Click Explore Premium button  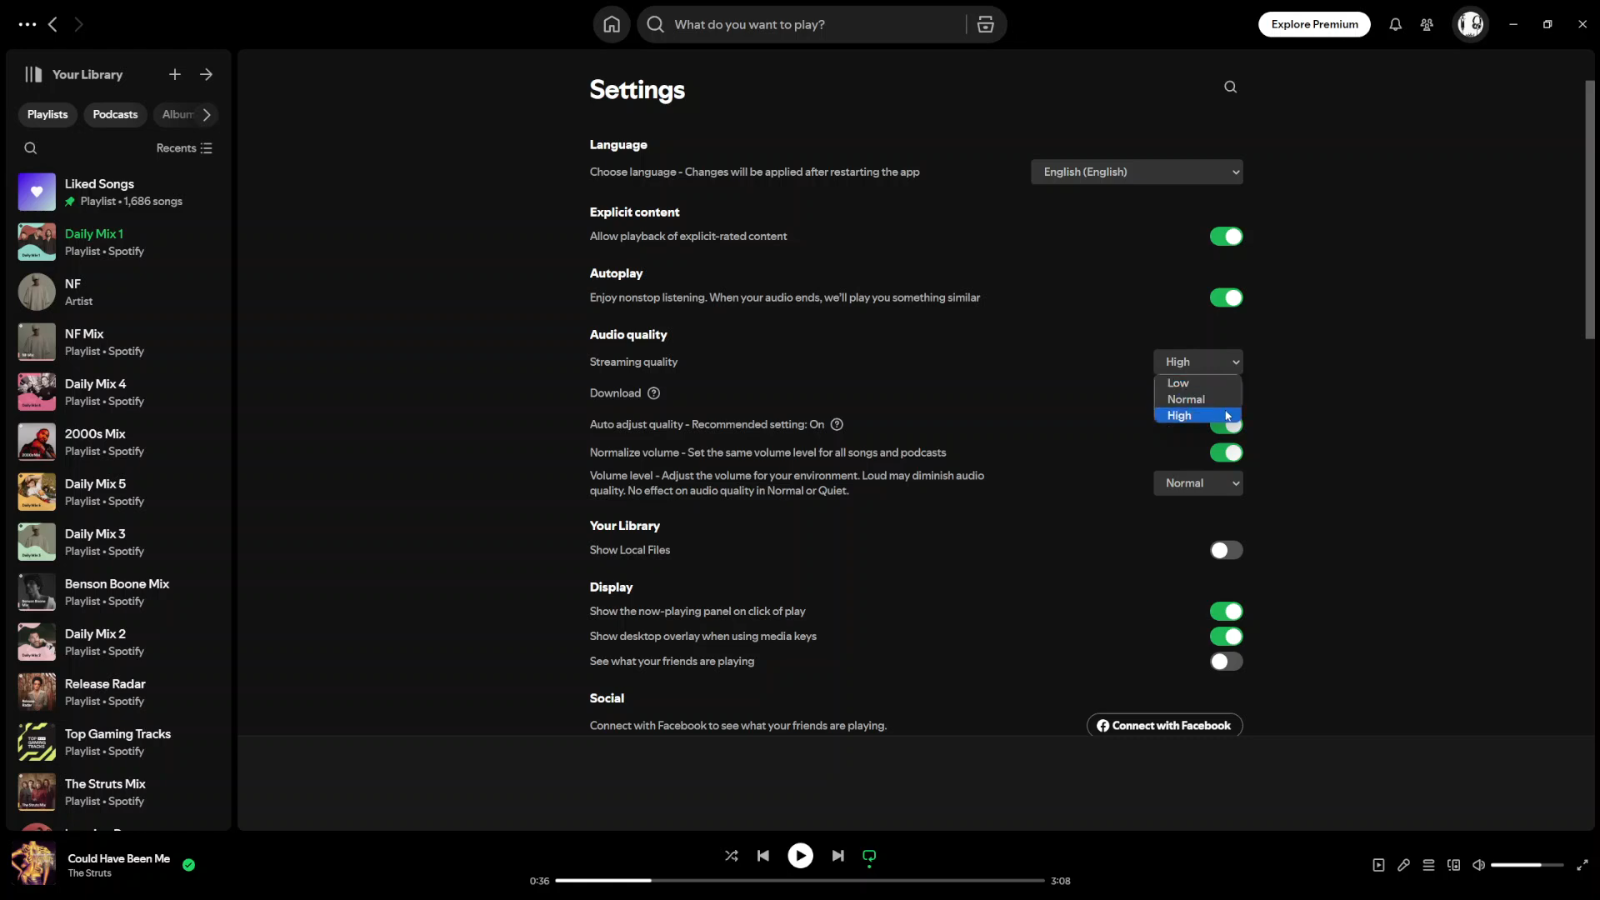click(1314, 24)
